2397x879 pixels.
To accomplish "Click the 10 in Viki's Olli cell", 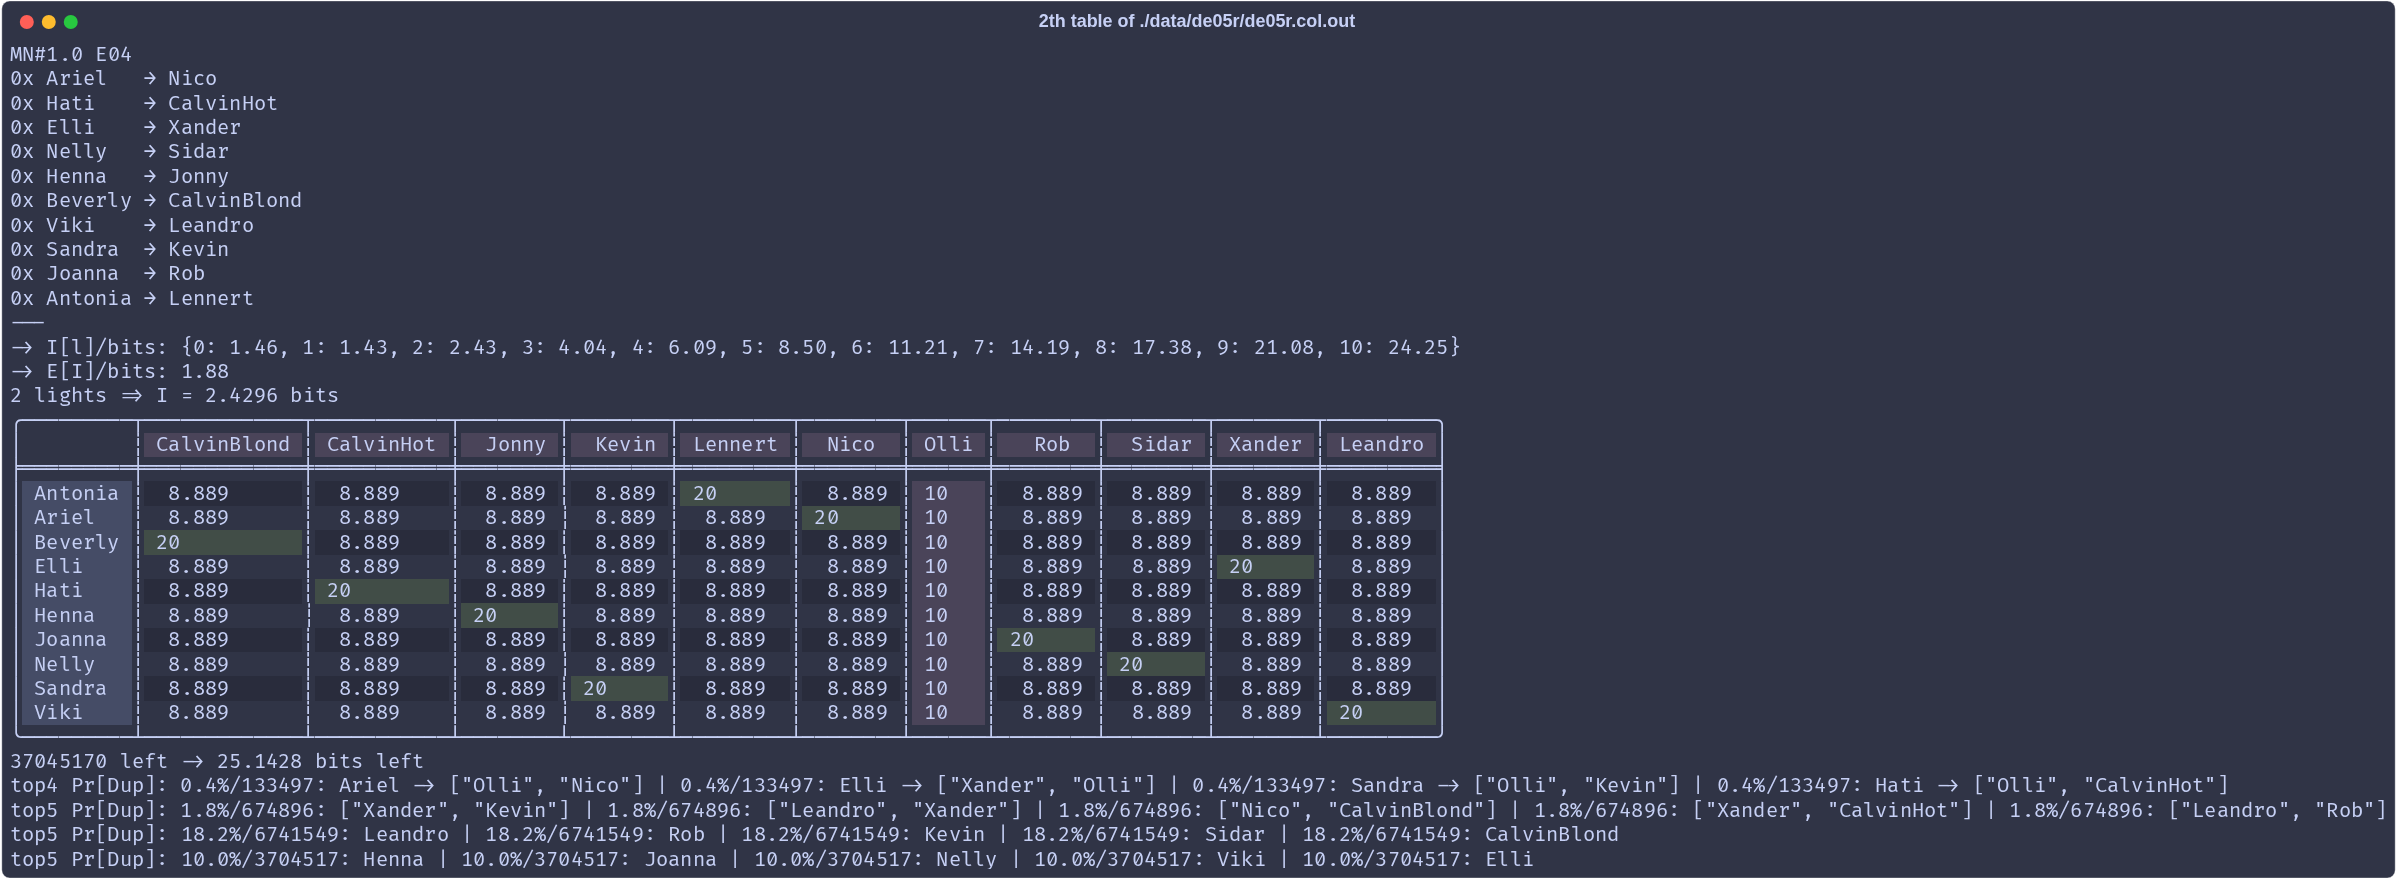I will [936, 712].
